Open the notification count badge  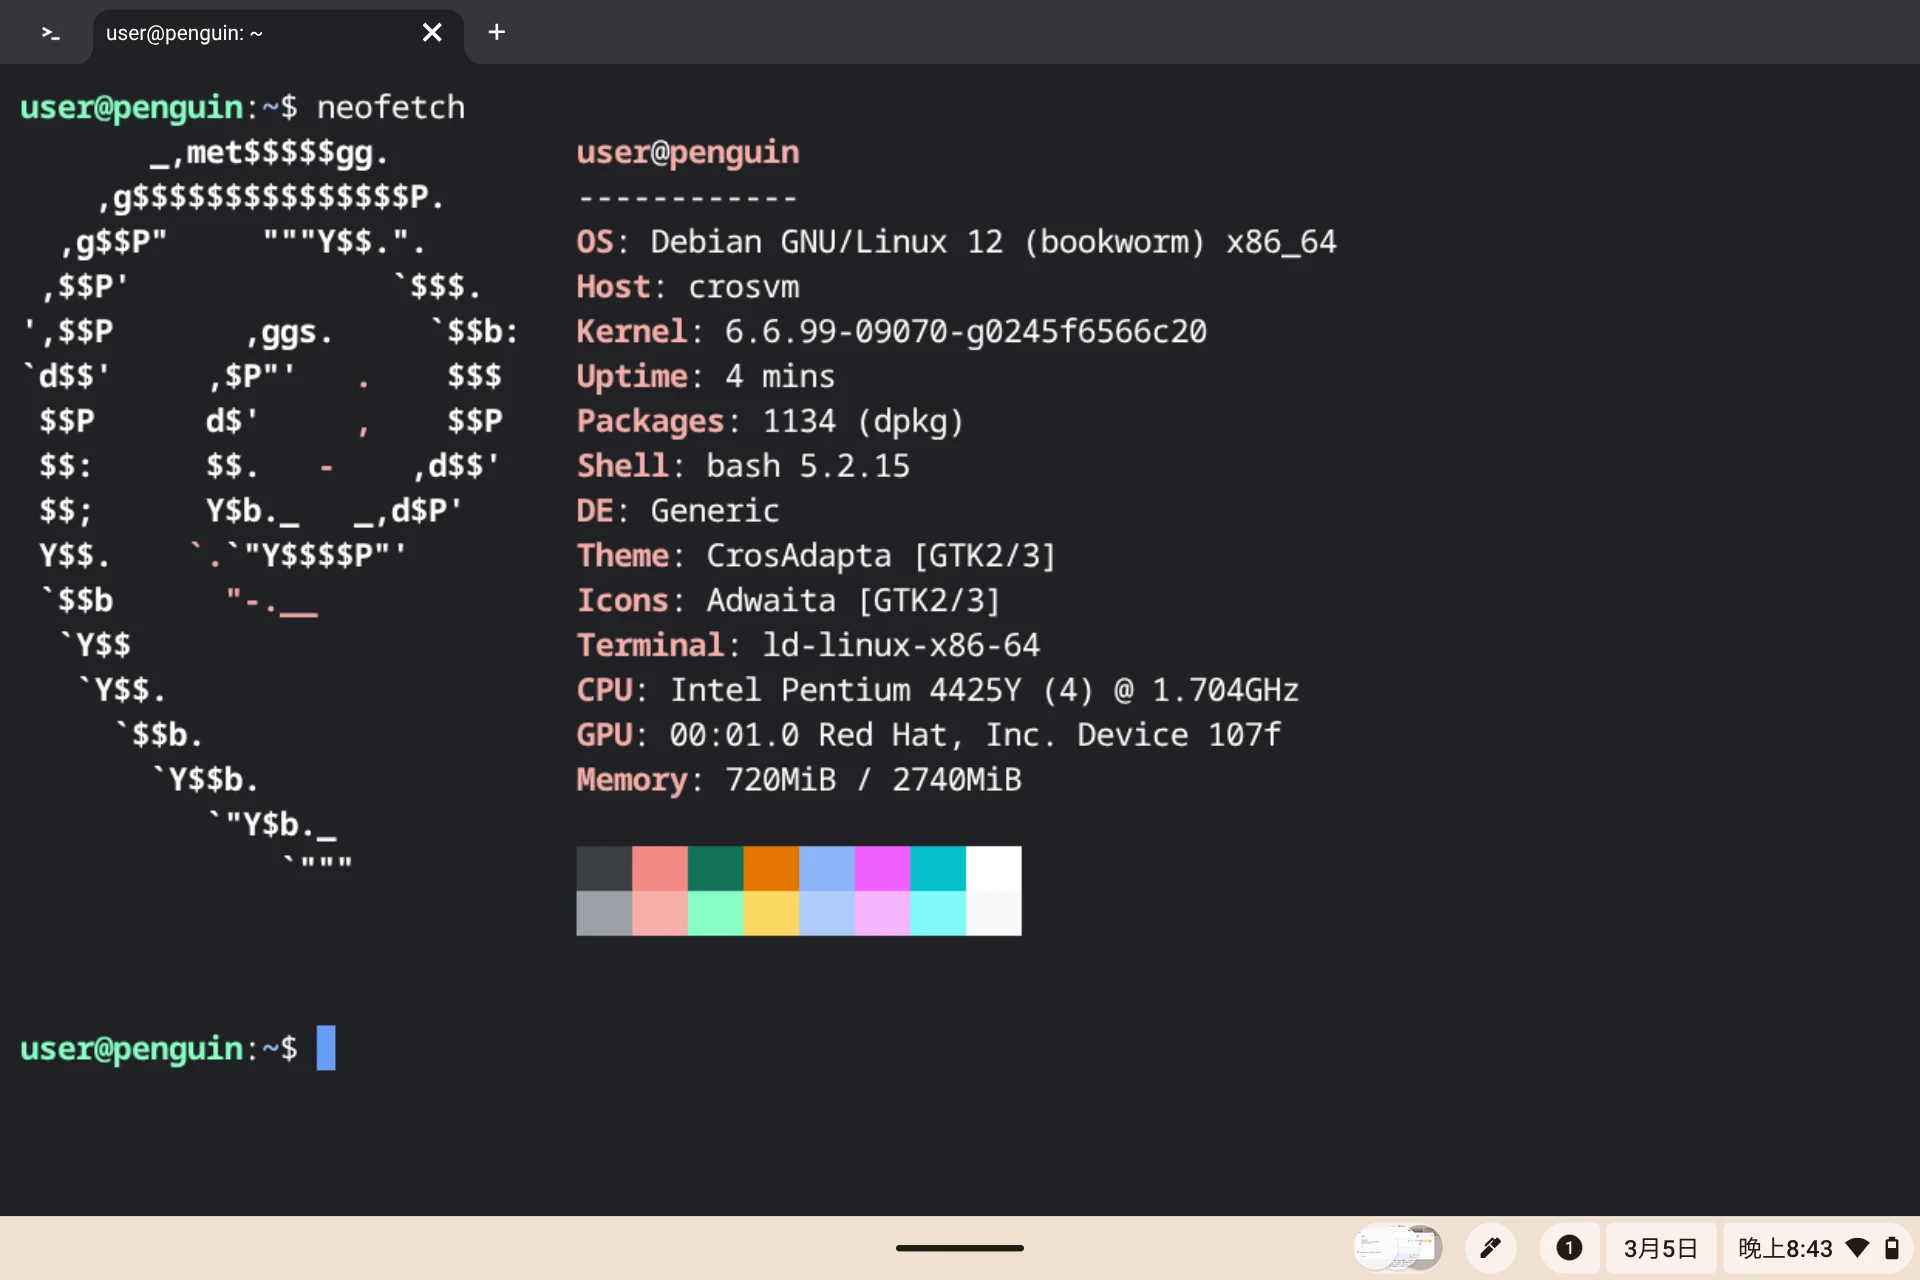(x=1569, y=1247)
